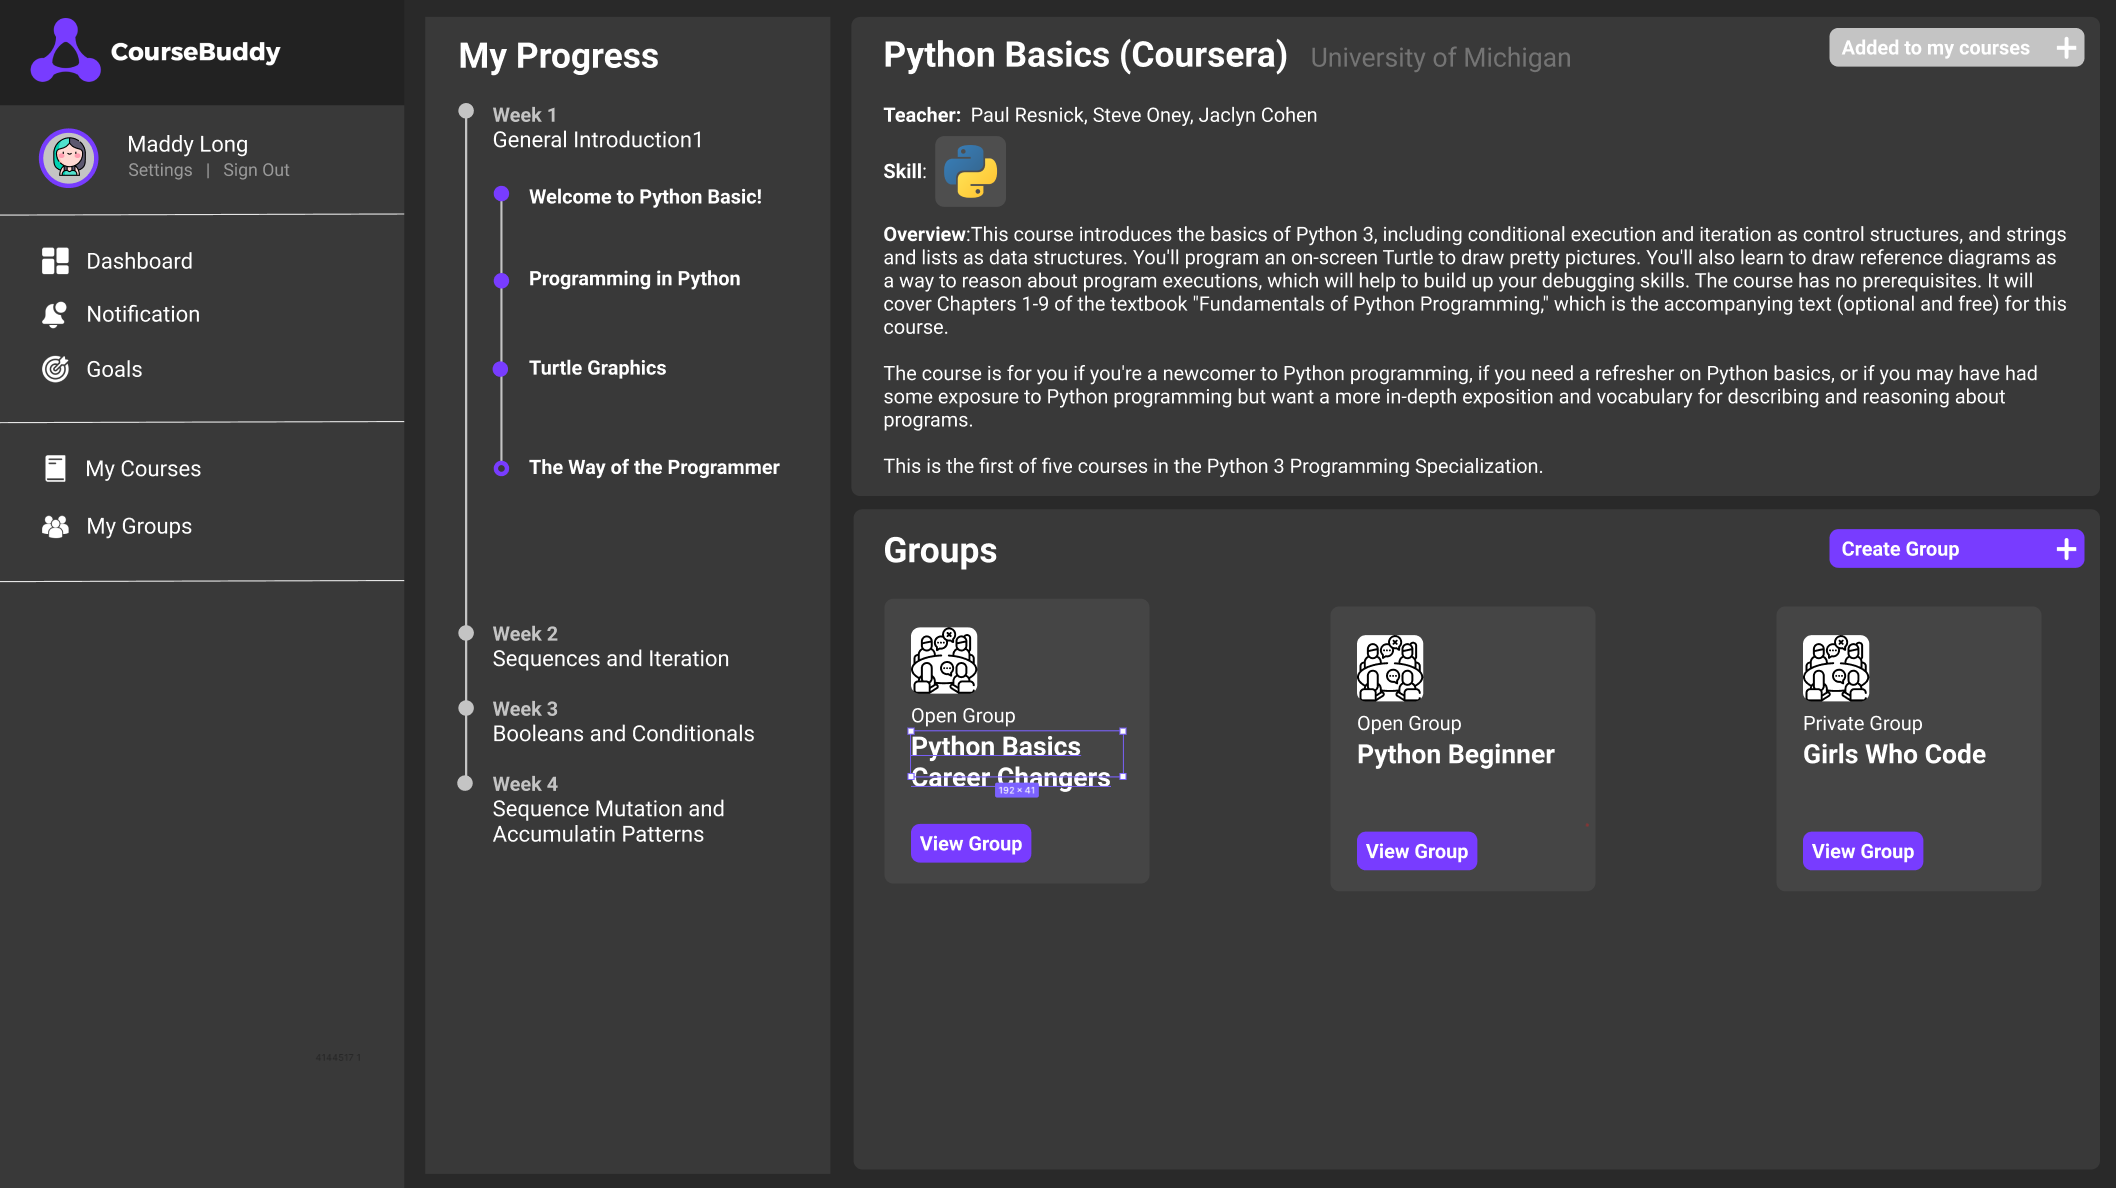View the Python Beginner group

[x=1416, y=851]
